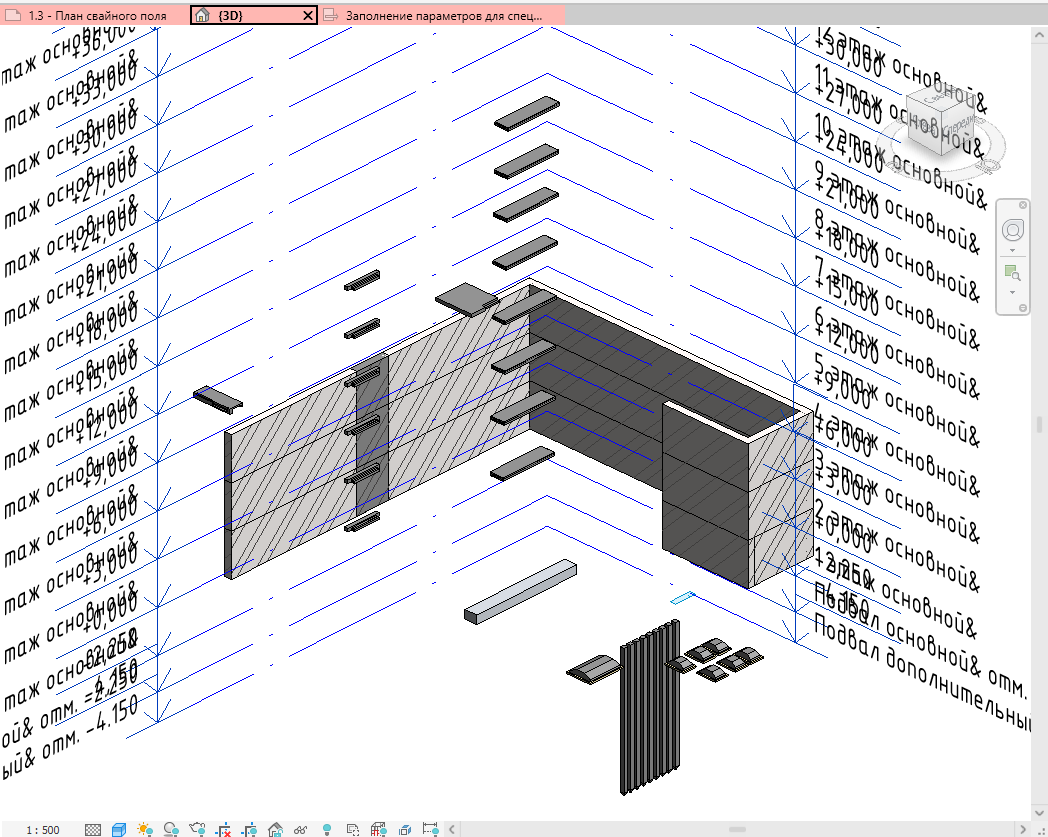This screenshot has width=1048, height=837.
Task: Open the Detail Level control in the view bar
Action: point(93,830)
